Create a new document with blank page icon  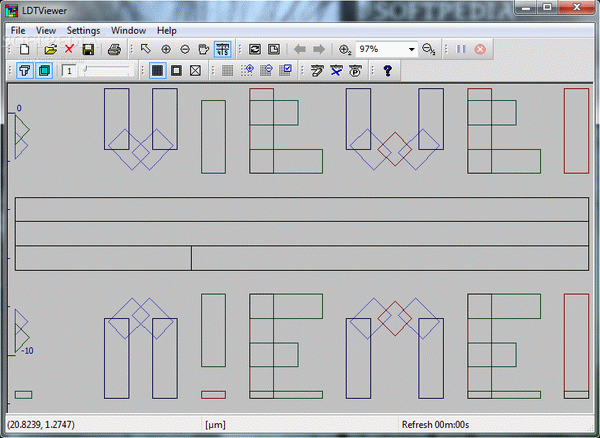pos(25,49)
